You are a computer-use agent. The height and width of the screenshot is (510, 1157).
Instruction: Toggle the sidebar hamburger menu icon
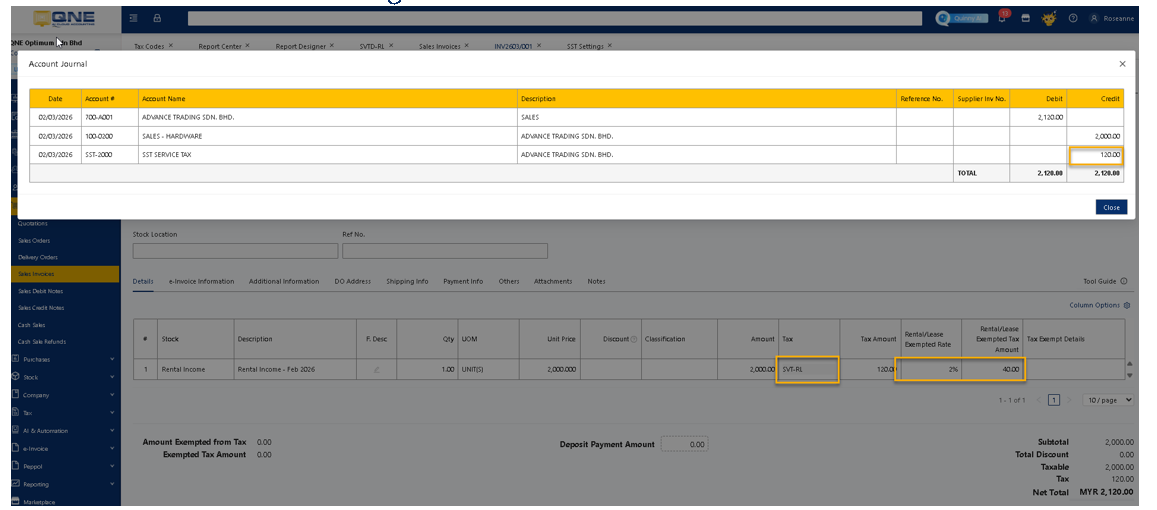[x=134, y=18]
